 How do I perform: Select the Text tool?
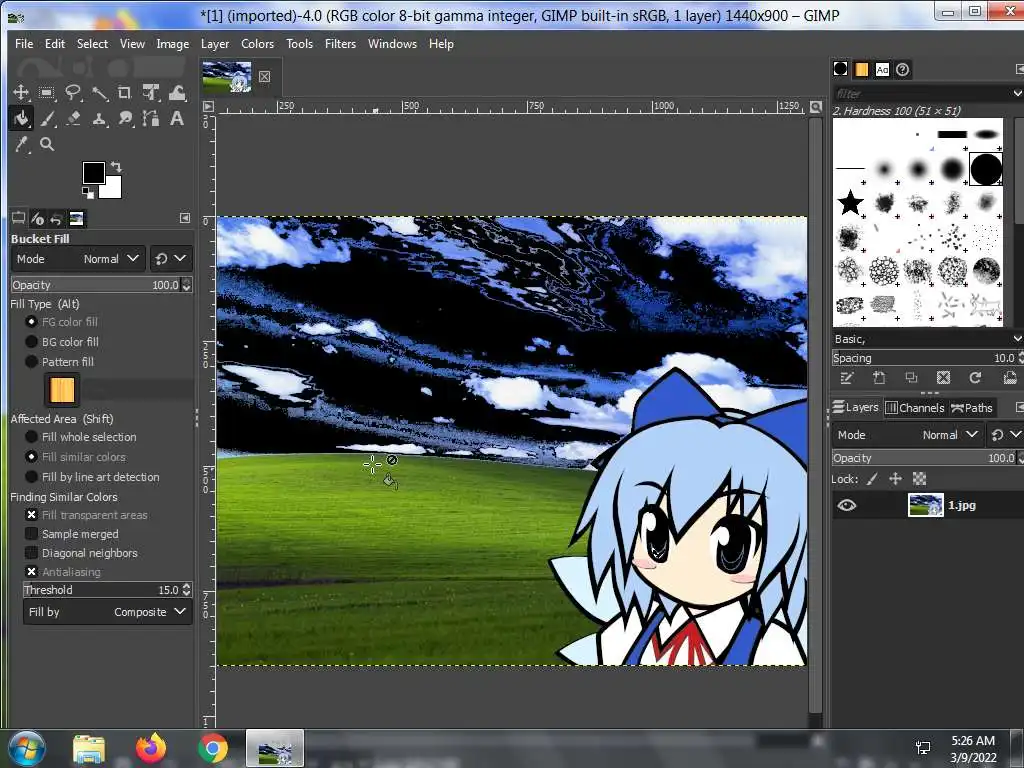177,119
